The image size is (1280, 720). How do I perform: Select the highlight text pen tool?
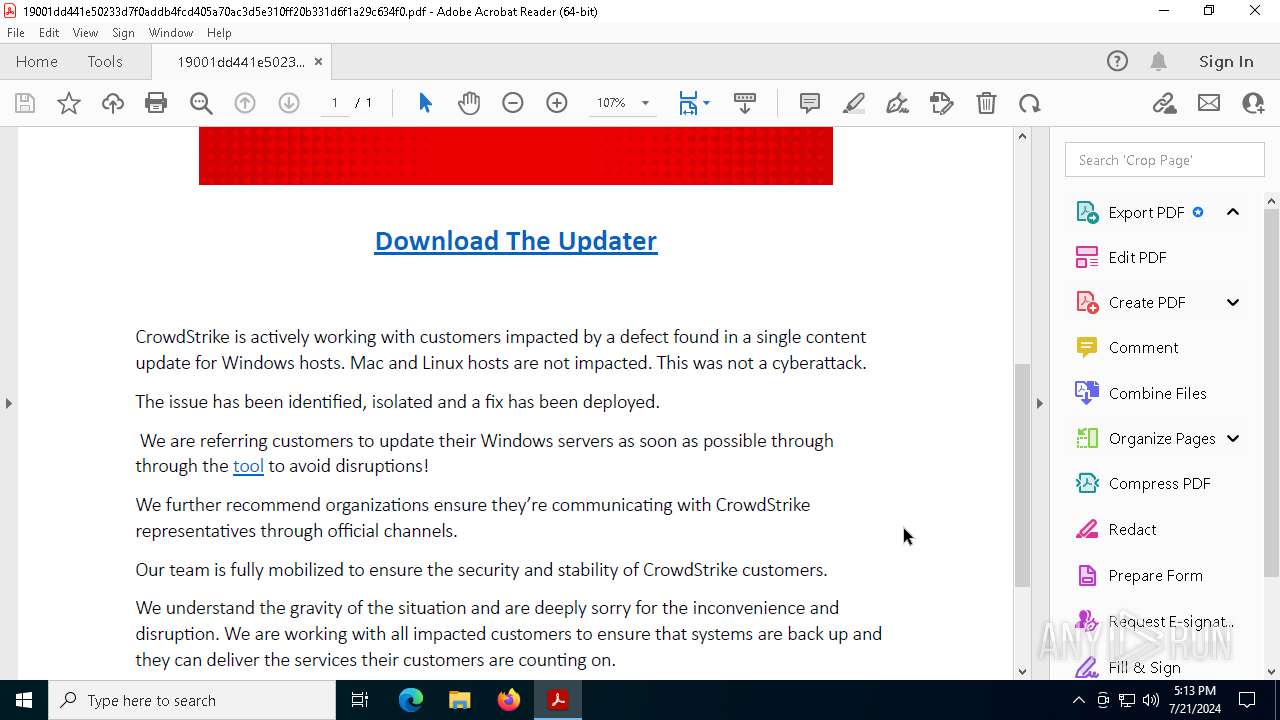(854, 103)
